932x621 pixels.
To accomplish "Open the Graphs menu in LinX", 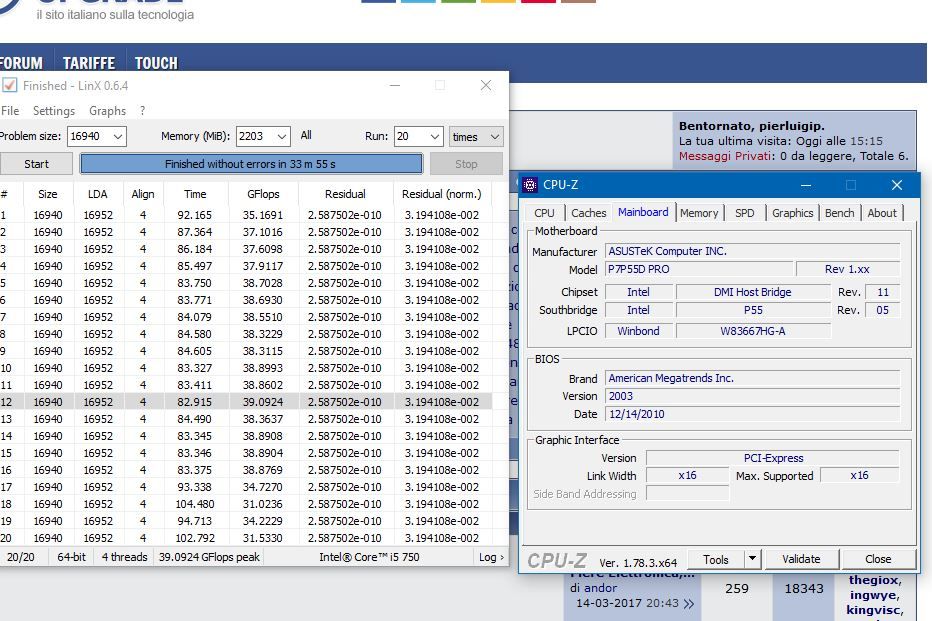I will tap(107, 111).
